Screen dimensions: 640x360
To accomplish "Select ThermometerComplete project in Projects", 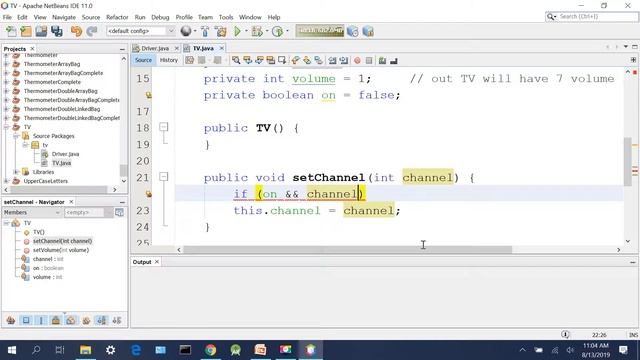I will [x=52, y=82].
